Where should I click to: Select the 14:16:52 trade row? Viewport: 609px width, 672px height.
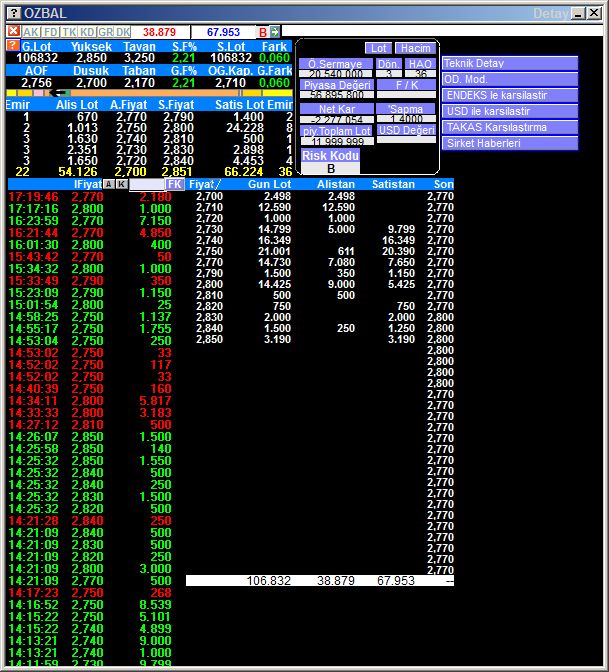90,605
